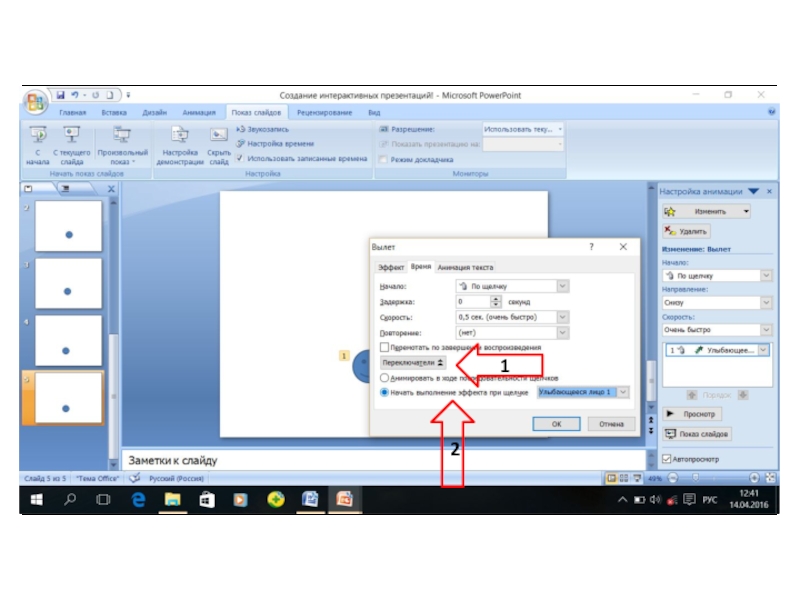Switch to the Эффект tab
This screenshot has height=600, width=800.
pyautogui.click(x=390, y=267)
